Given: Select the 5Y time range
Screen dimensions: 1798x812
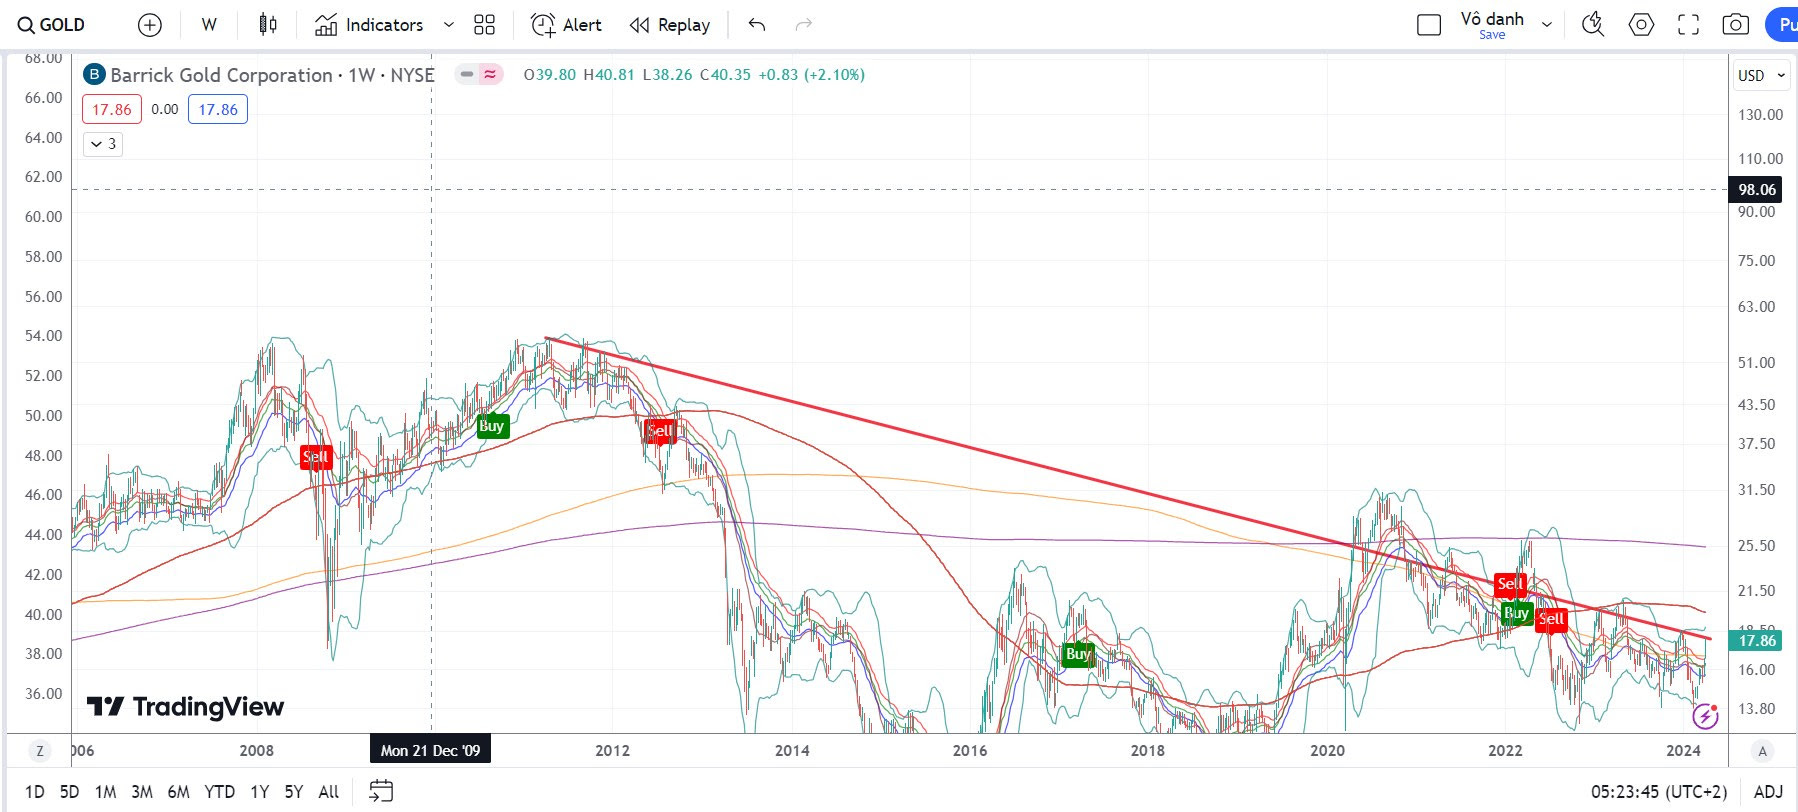Looking at the screenshot, I should (293, 792).
